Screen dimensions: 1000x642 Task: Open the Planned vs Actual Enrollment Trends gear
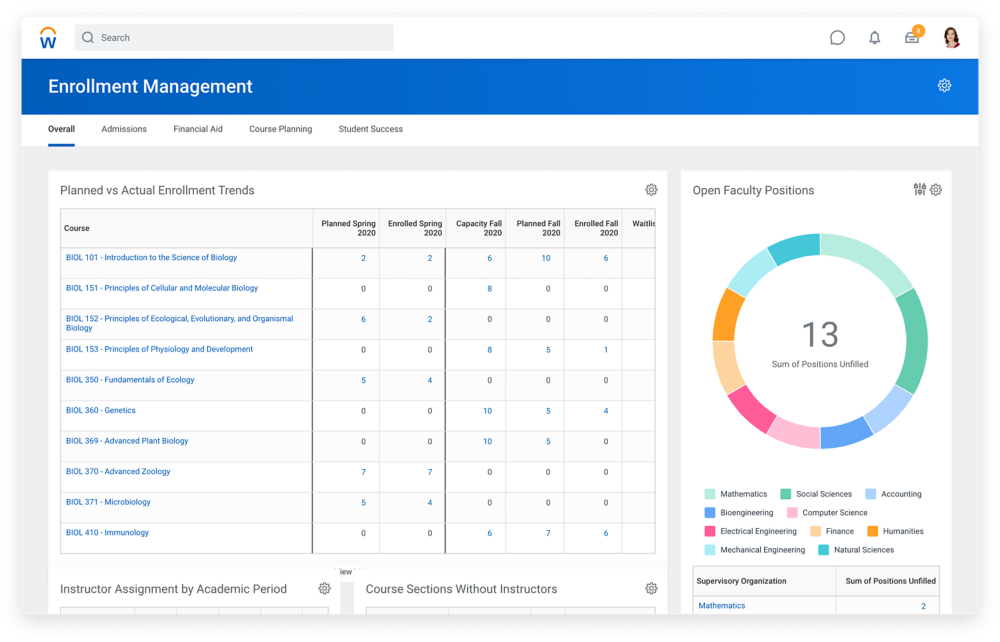651,190
